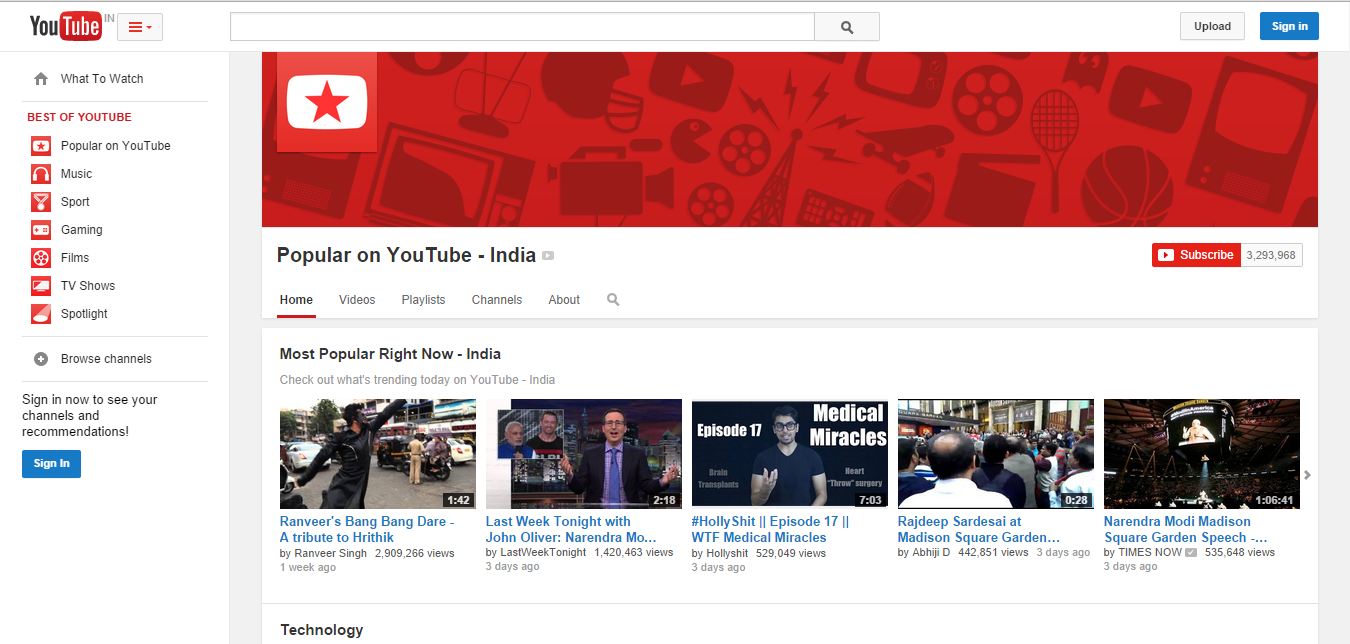Open TV Shows in the sidebar
Viewport: 1350px width, 644px height.
[88, 286]
